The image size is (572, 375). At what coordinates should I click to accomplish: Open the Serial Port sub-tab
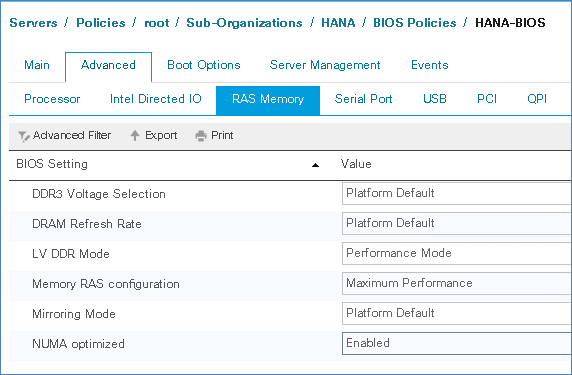coord(363,99)
